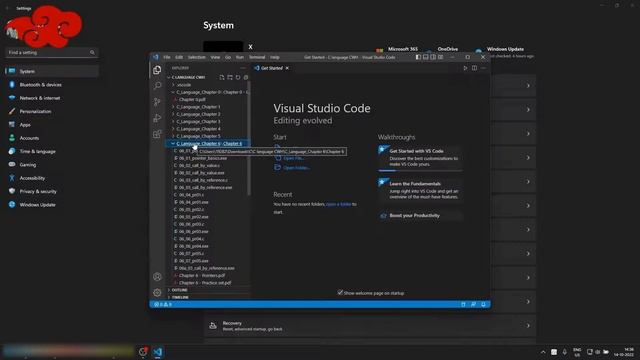Open Chapter 0.pdf in the explorer
The height and width of the screenshot is (360, 640).
point(192,100)
